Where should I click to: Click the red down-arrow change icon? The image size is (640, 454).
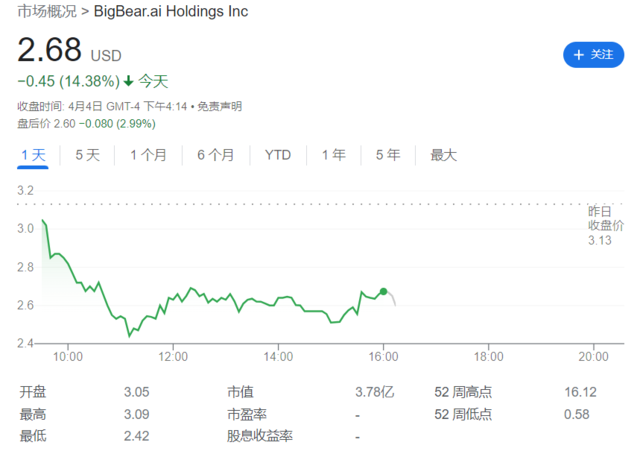pyautogui.click(x=128, y=81)
